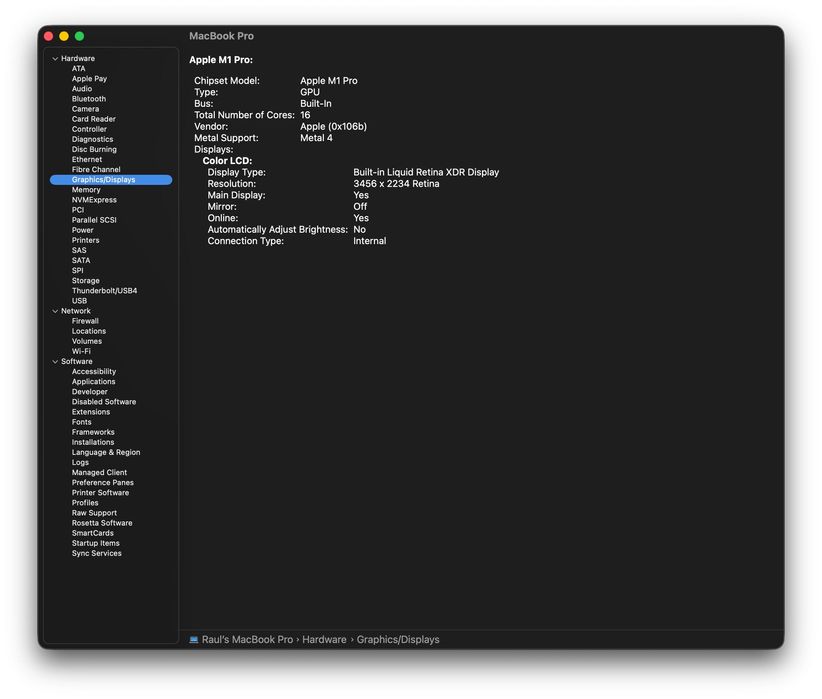Open Logs under Software
The height and width of the screenshot is (699, 822).
point(80,463)
